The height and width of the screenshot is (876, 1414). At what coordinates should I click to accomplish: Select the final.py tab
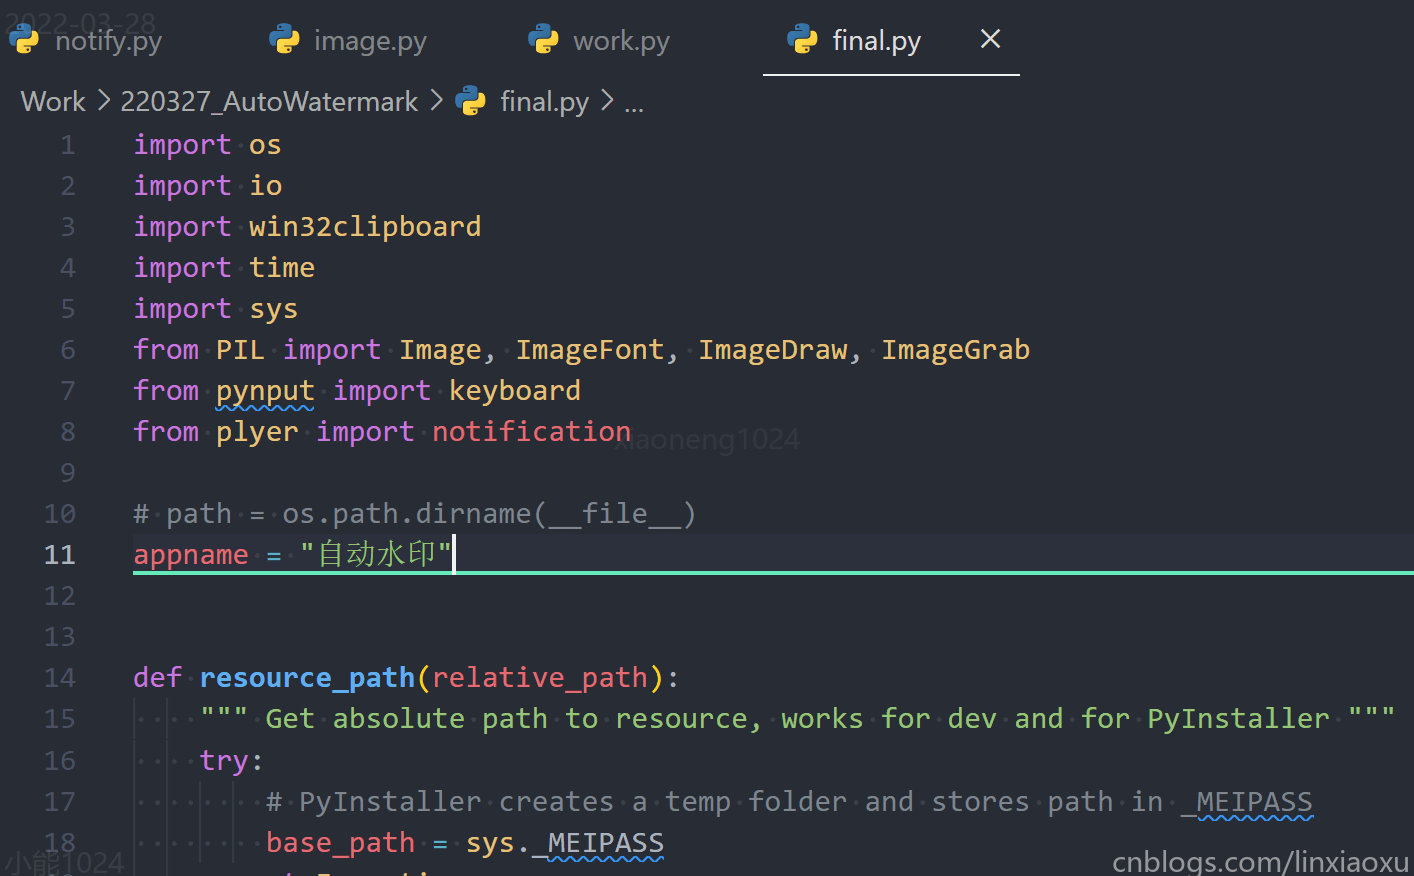coord(877,40)
